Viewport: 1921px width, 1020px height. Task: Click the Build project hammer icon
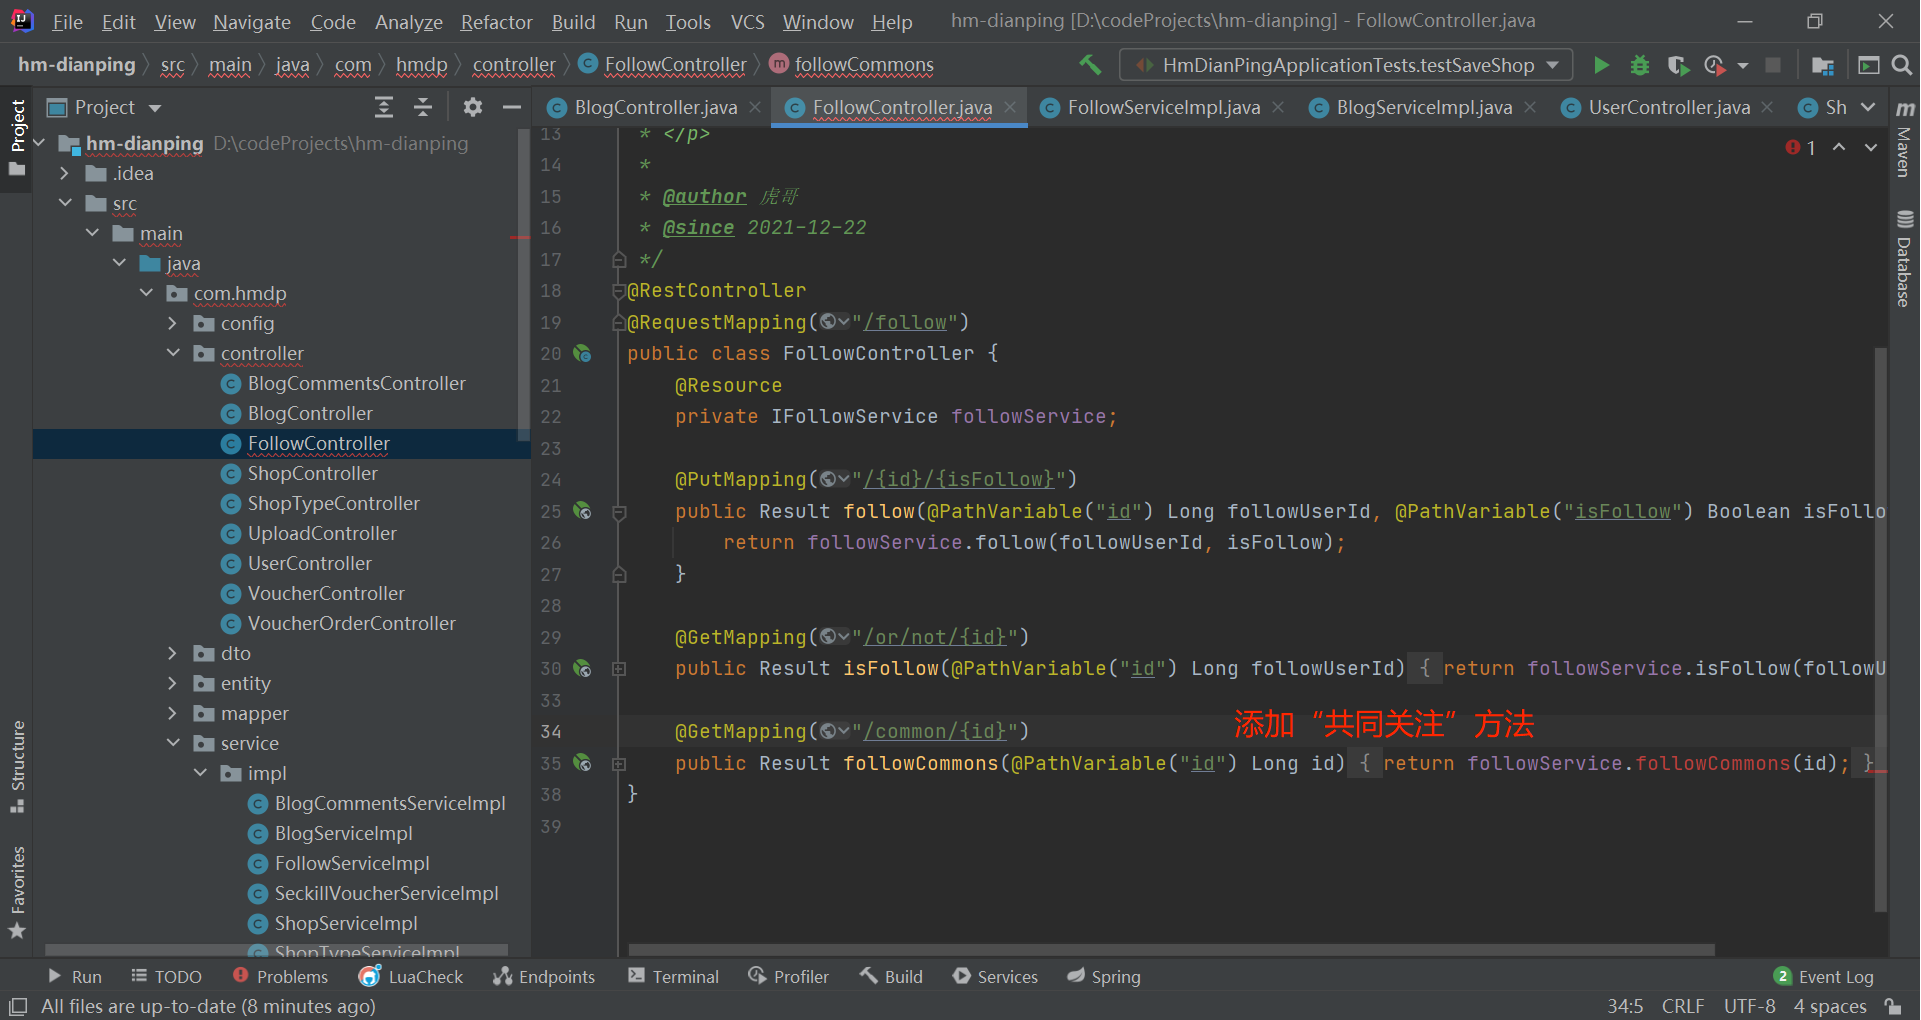(1090, 65)
